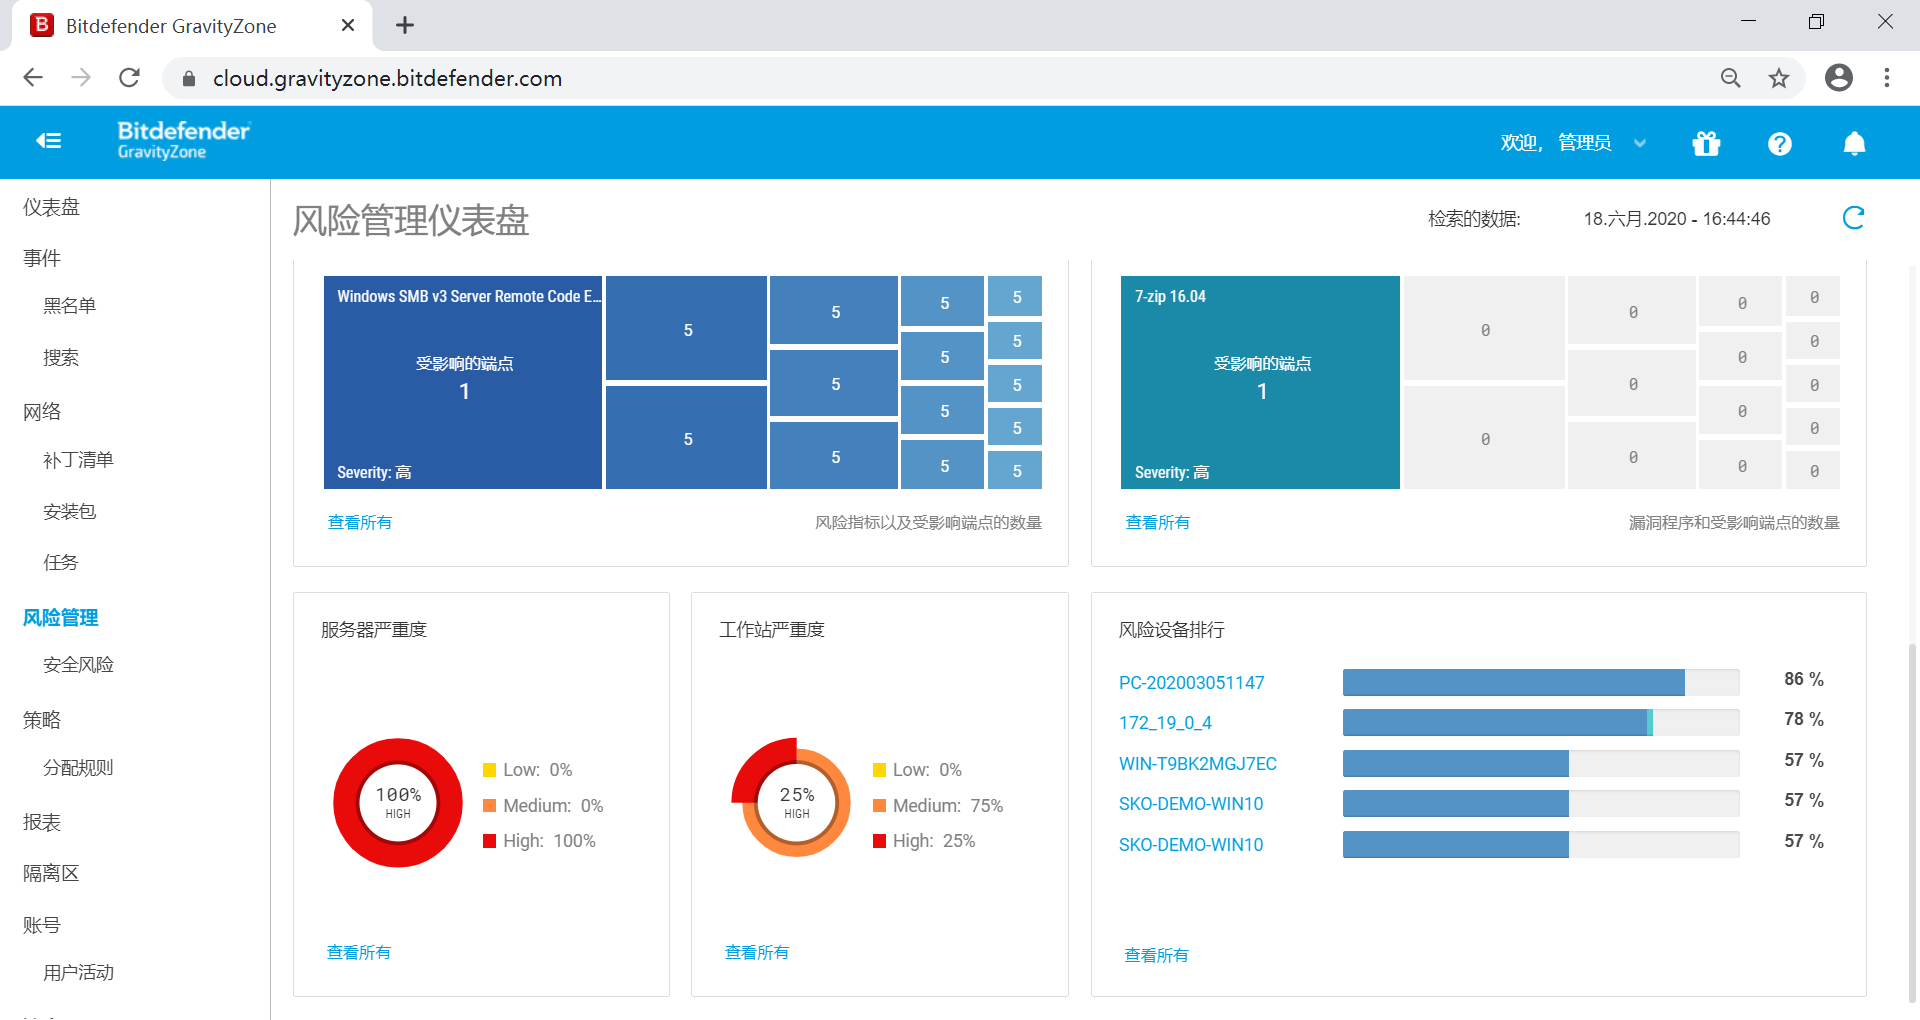Click the timestamp 18.六月.2020 - 16:44:46
1920x1020 pixels.
(1677, 219)
